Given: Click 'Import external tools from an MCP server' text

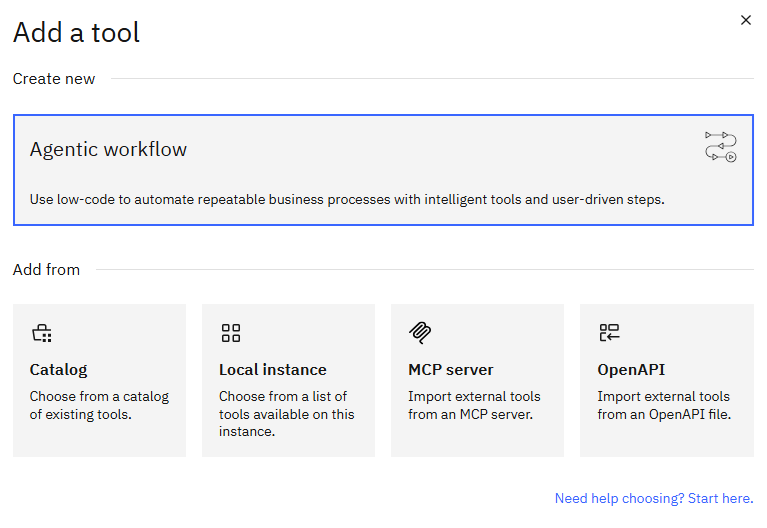Looking at the screenshot, I should point(474,405).
